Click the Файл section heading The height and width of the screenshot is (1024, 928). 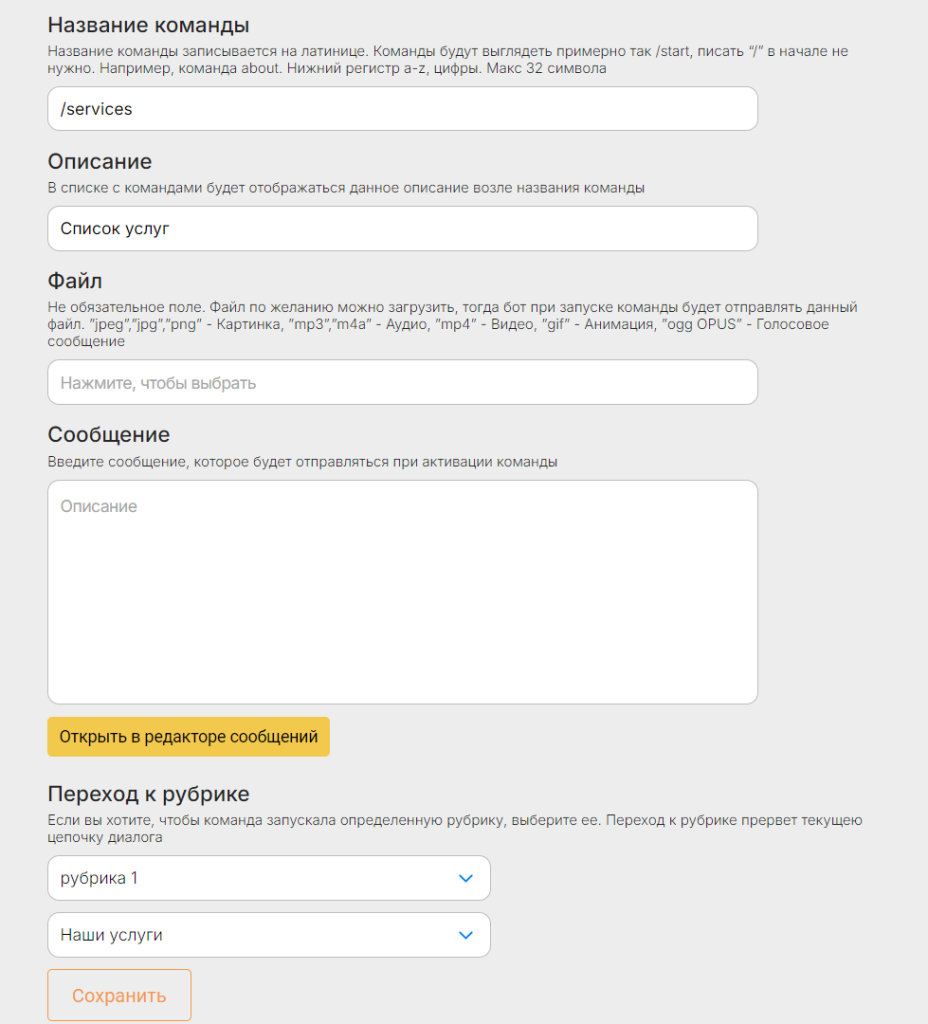(75, 281)
